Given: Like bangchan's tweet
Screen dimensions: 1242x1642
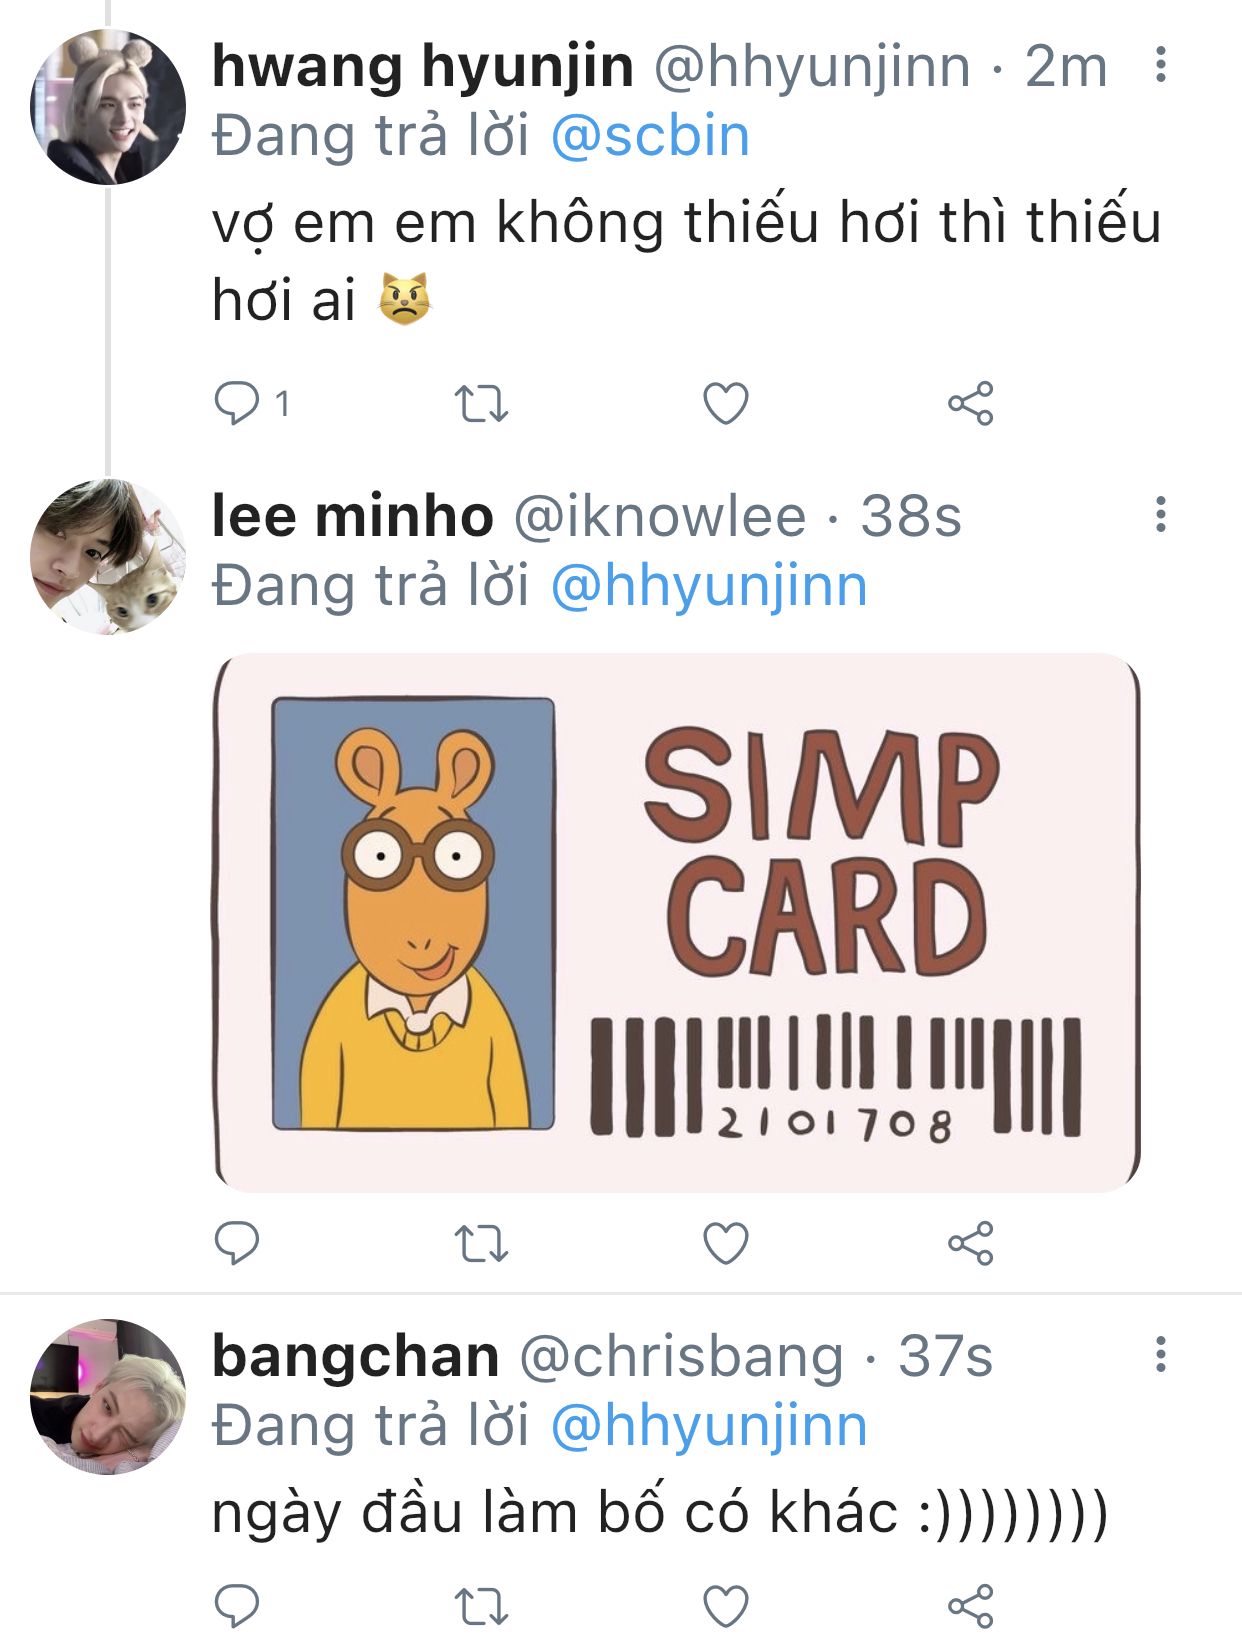Looking at the screenshot, I should coord(726,1605).
